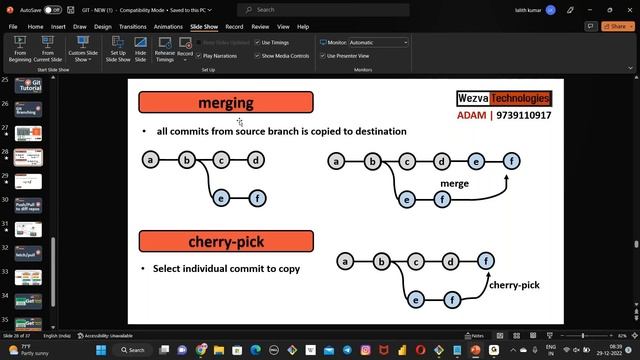Uncheck Play Narrations checkbox
The height and width of the screenshot is (360, 640).
pos(199,56)
